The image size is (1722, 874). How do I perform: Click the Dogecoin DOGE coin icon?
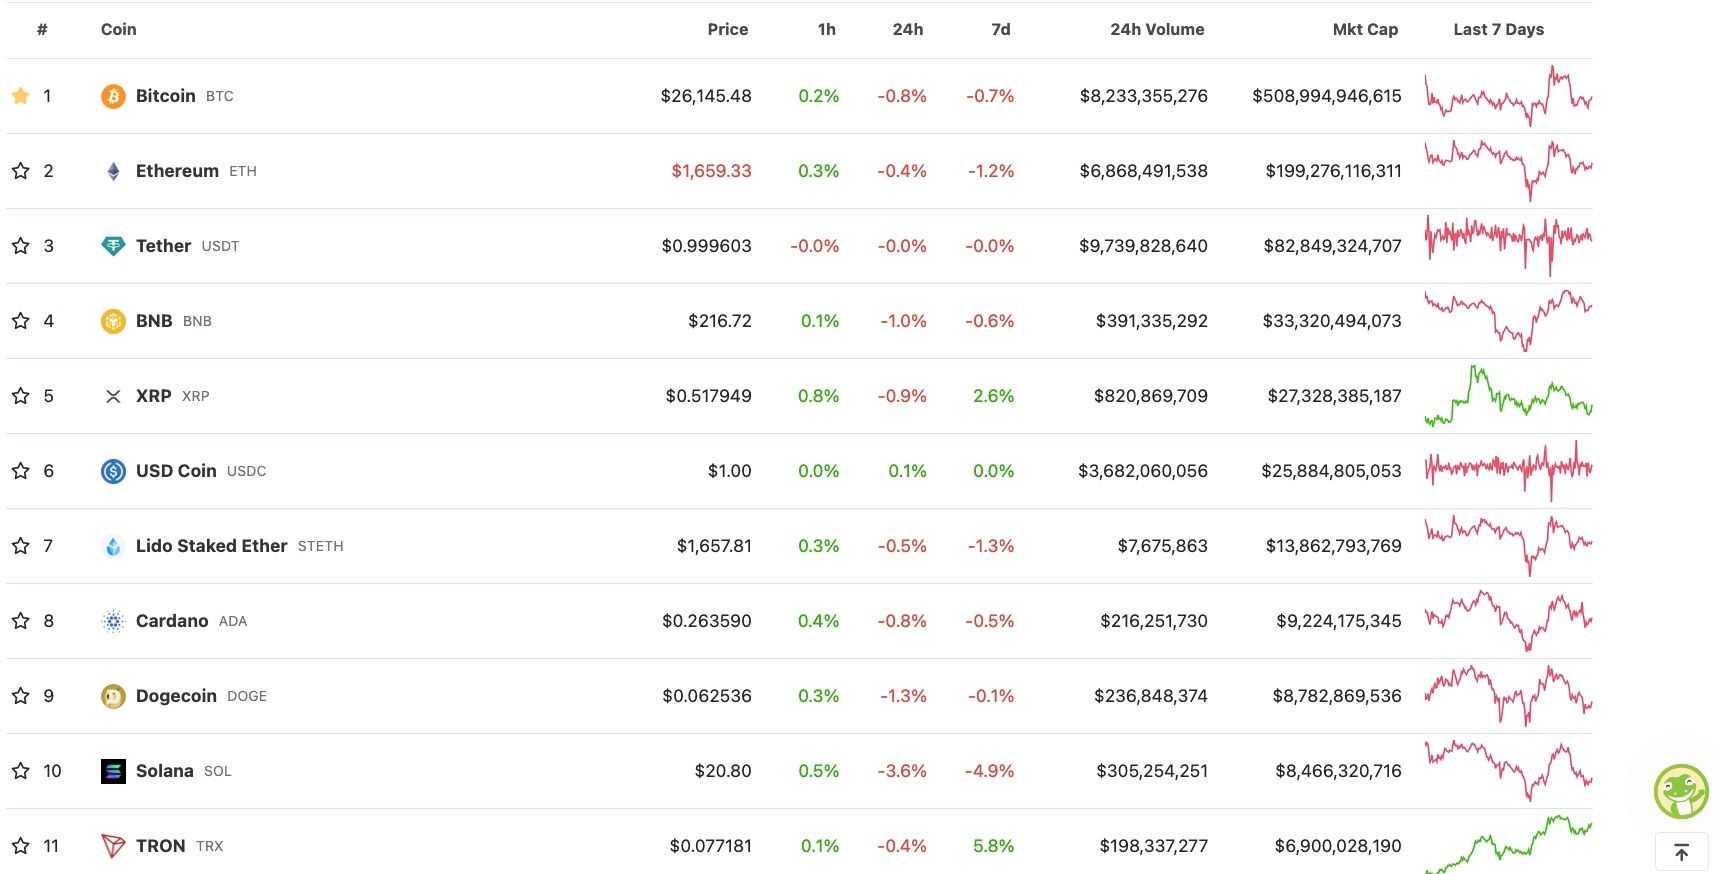pyautogui.click(x=113, y=695)
